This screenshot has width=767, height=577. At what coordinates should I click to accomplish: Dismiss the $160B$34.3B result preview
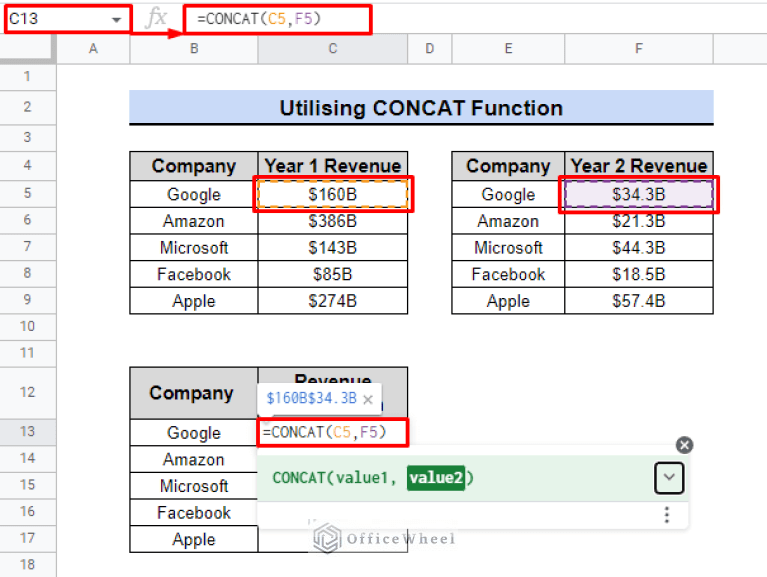pos(368,399)
